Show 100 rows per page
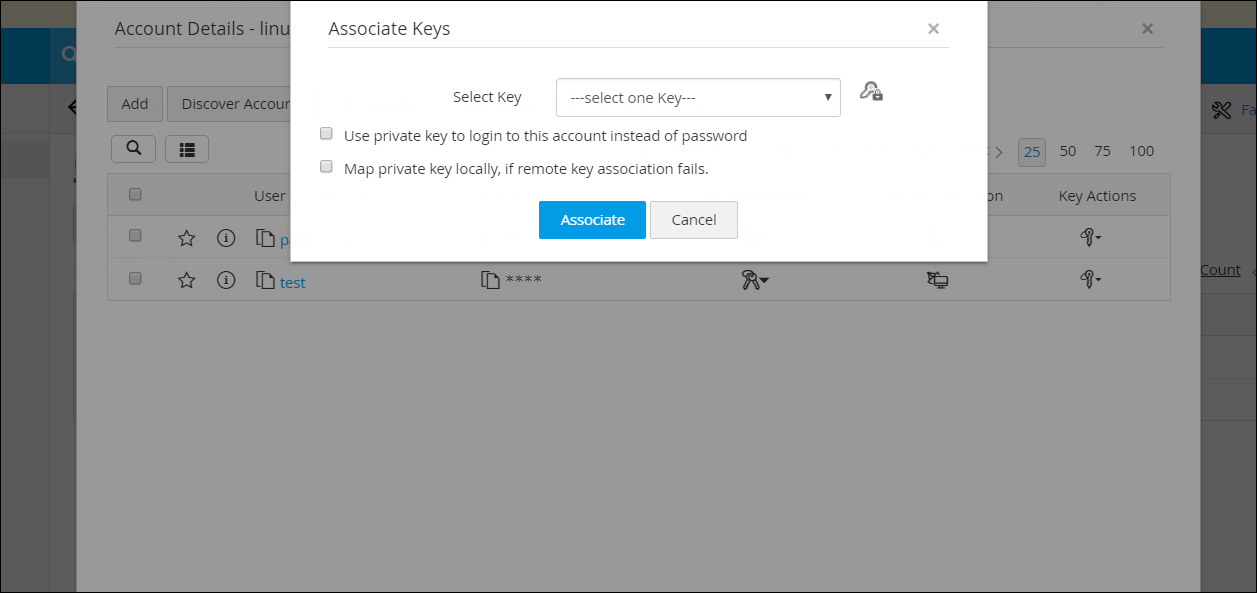Image resolution: width=1257 pixels, height=593 pixels. tap(1141, 151)
